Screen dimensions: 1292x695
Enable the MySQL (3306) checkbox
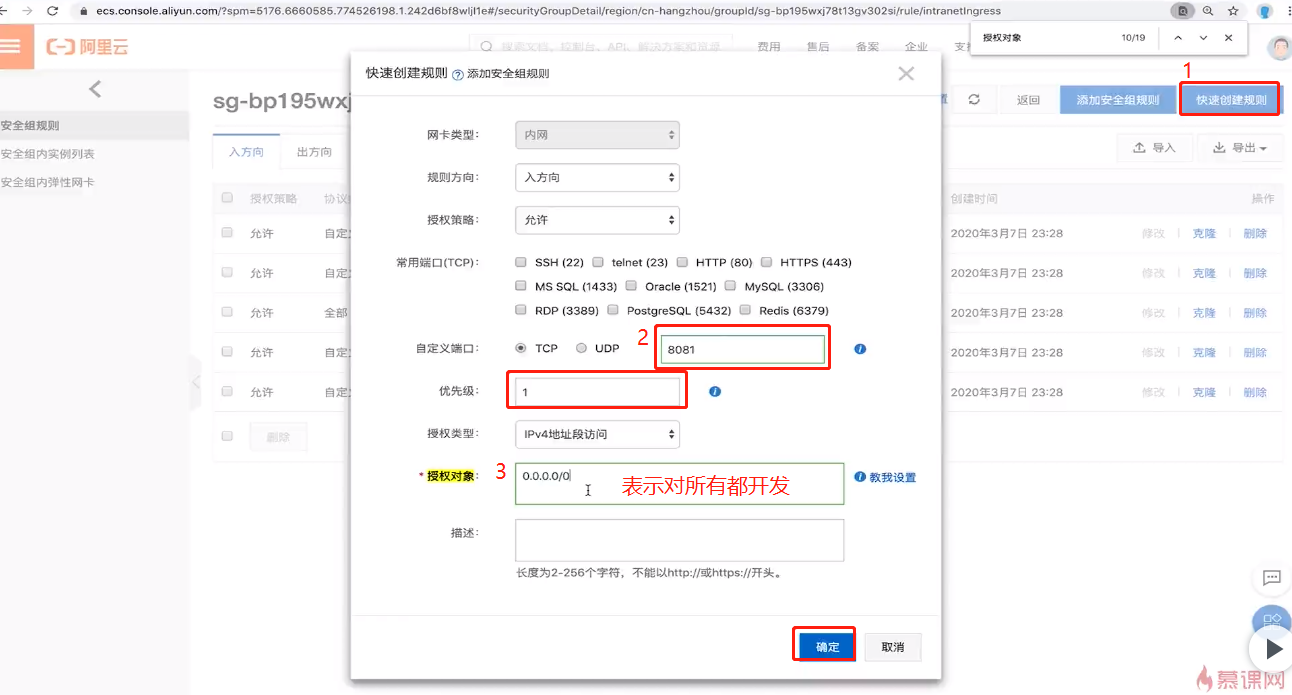coord(730,286)
